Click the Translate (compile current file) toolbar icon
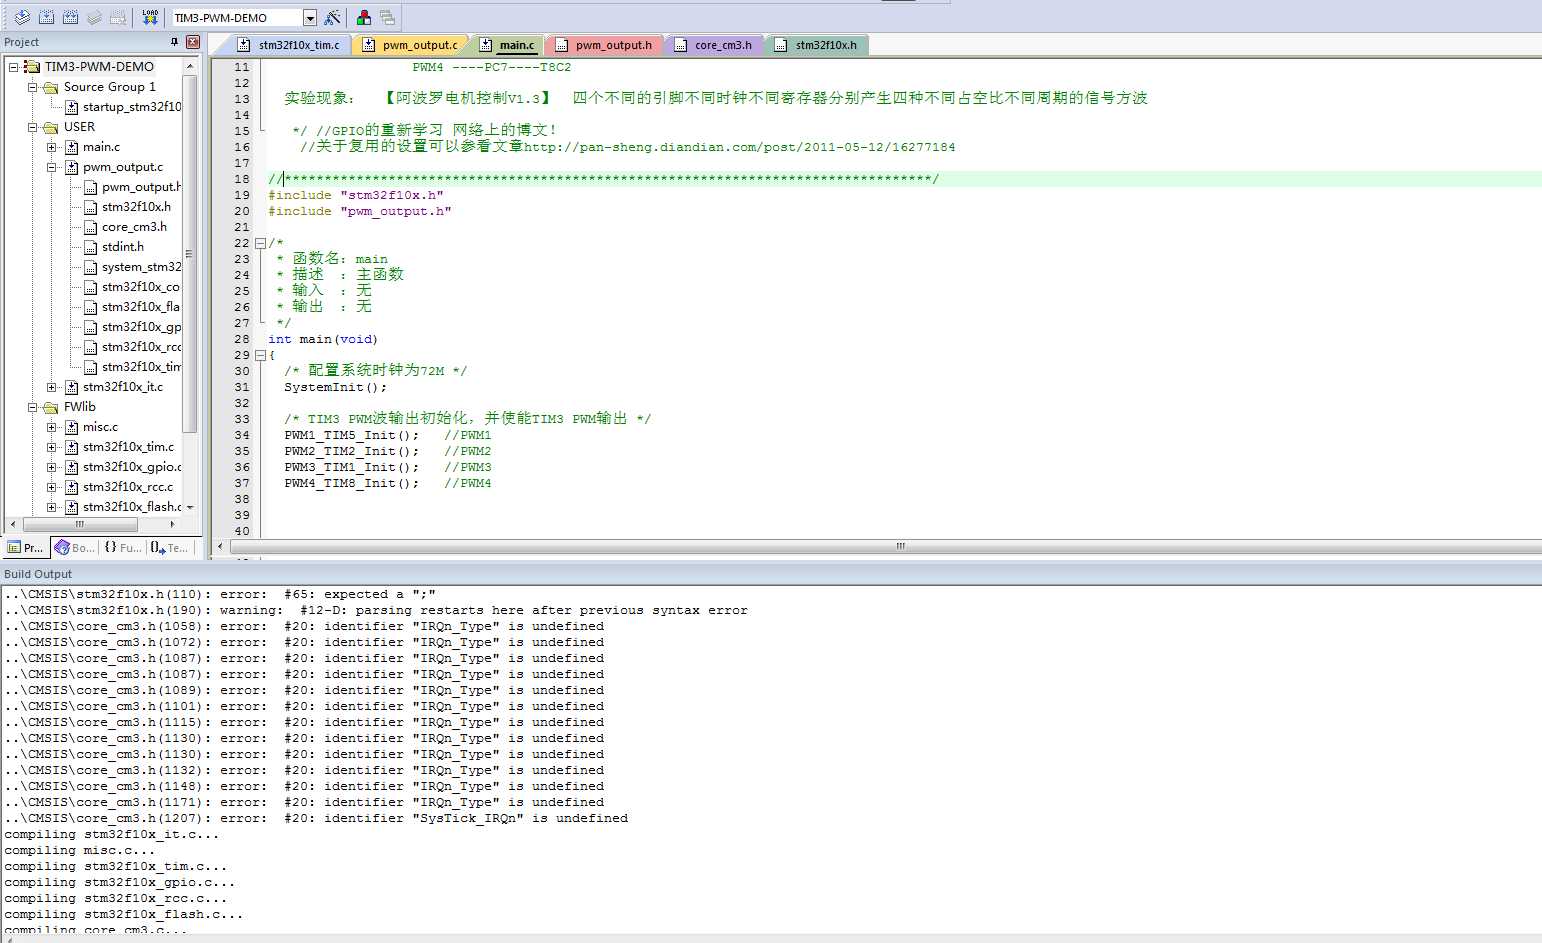This screenshot has height=943, width=1542. tap(22, 17)
